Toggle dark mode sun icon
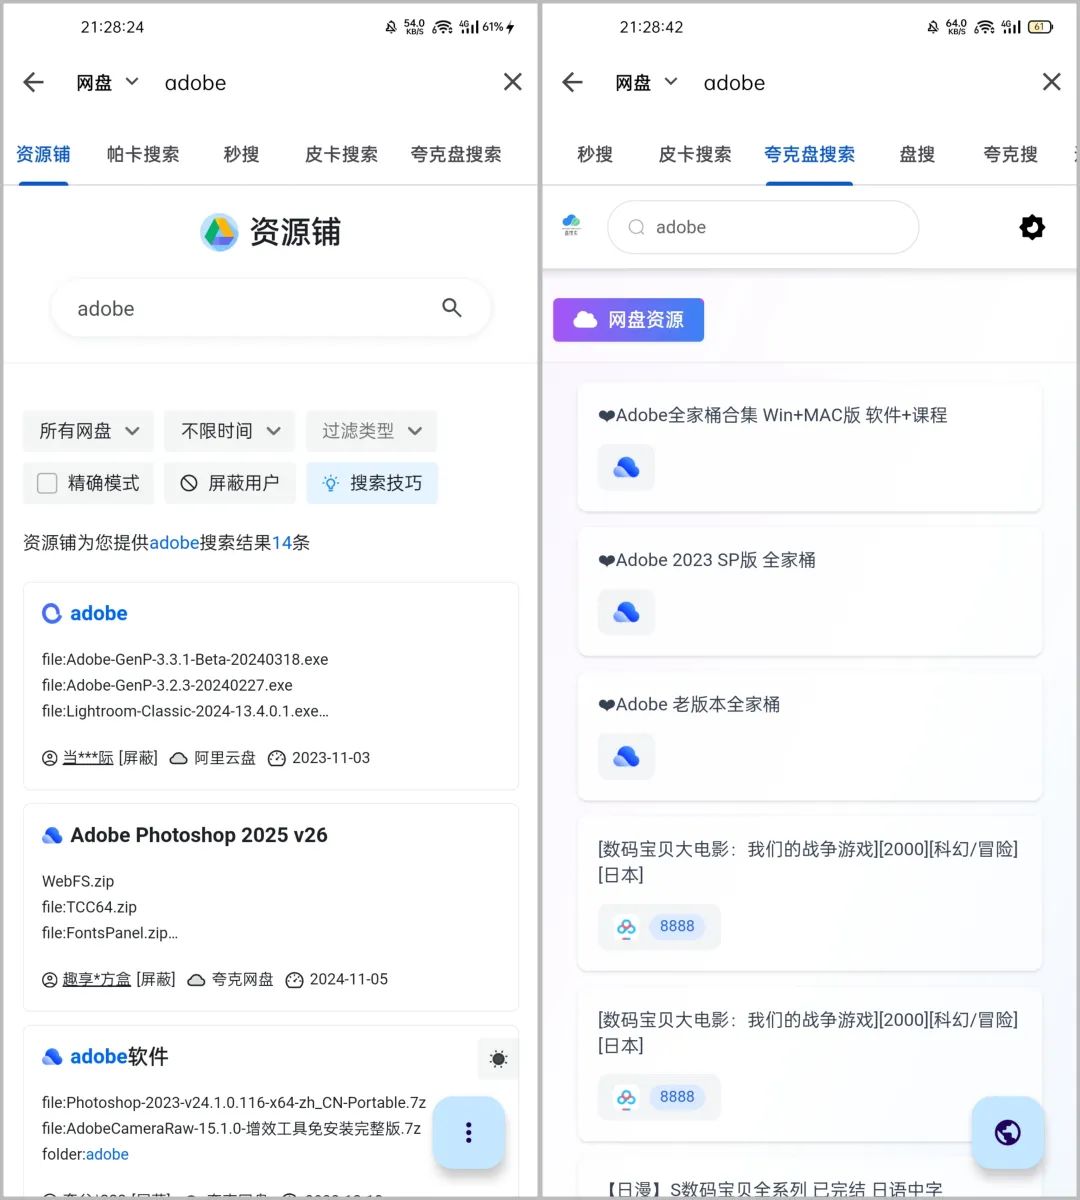 coord(498,1059)
